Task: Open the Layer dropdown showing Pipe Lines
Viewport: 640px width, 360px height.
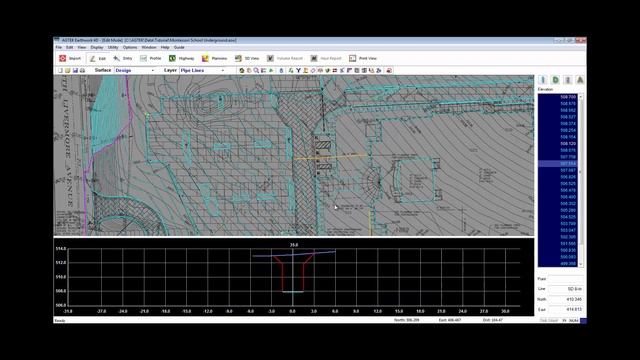Action: tap(202, 71)
